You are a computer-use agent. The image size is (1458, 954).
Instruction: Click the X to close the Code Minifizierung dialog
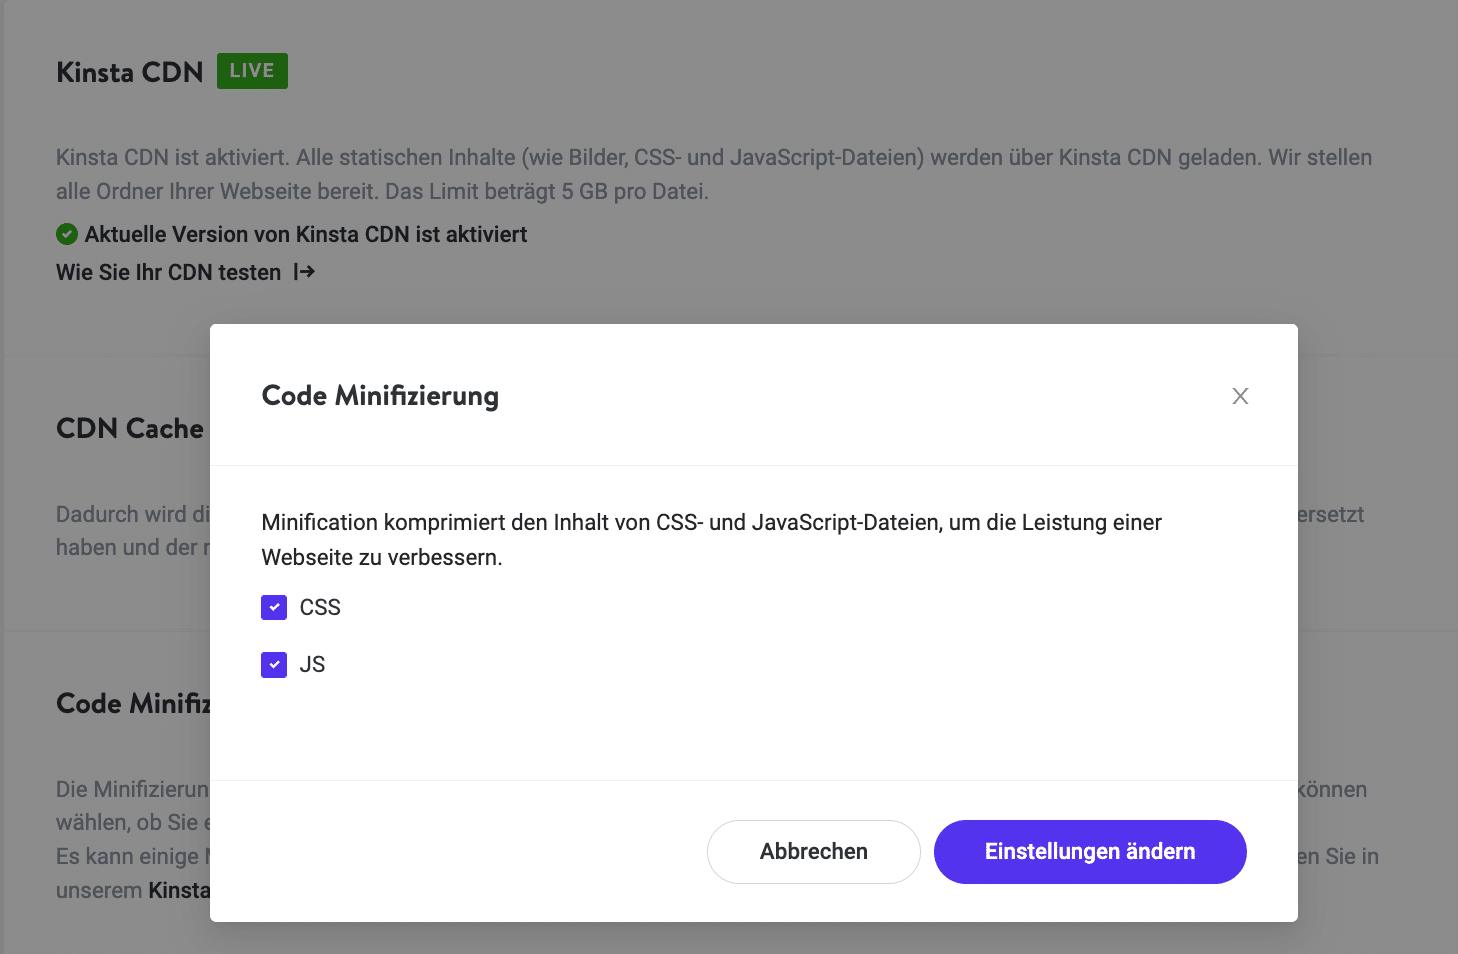click(x=1240, y=396)
